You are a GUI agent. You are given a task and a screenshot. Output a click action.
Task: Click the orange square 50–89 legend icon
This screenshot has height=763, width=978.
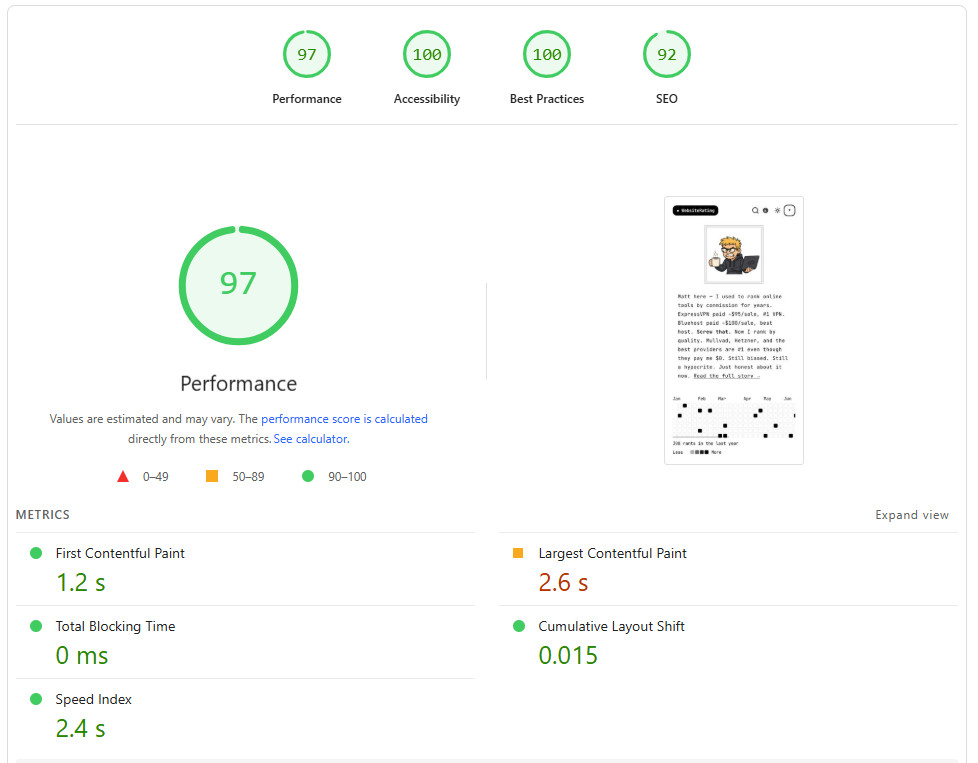(x=212, y=477)
